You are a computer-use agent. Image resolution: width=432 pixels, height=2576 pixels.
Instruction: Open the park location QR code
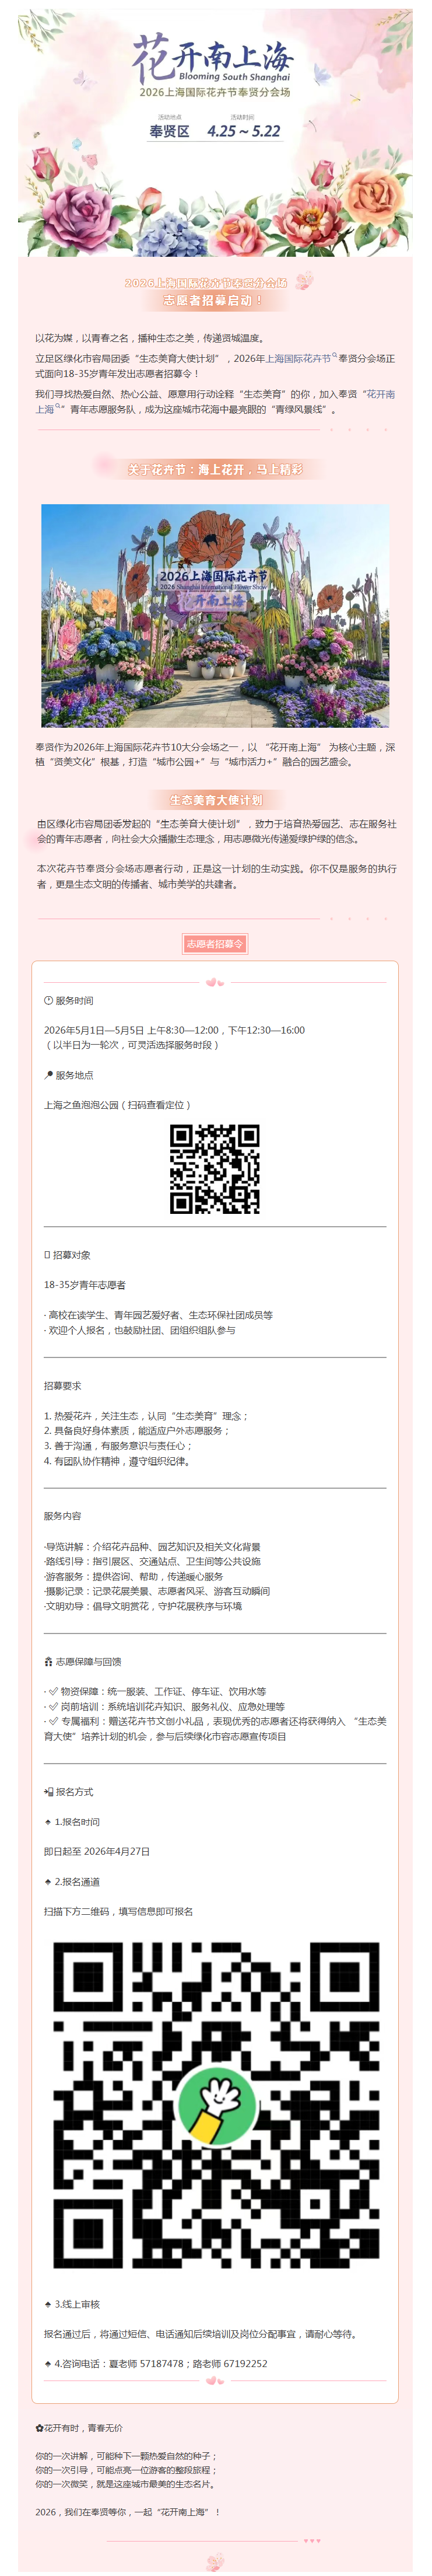tap(215, 1169)
